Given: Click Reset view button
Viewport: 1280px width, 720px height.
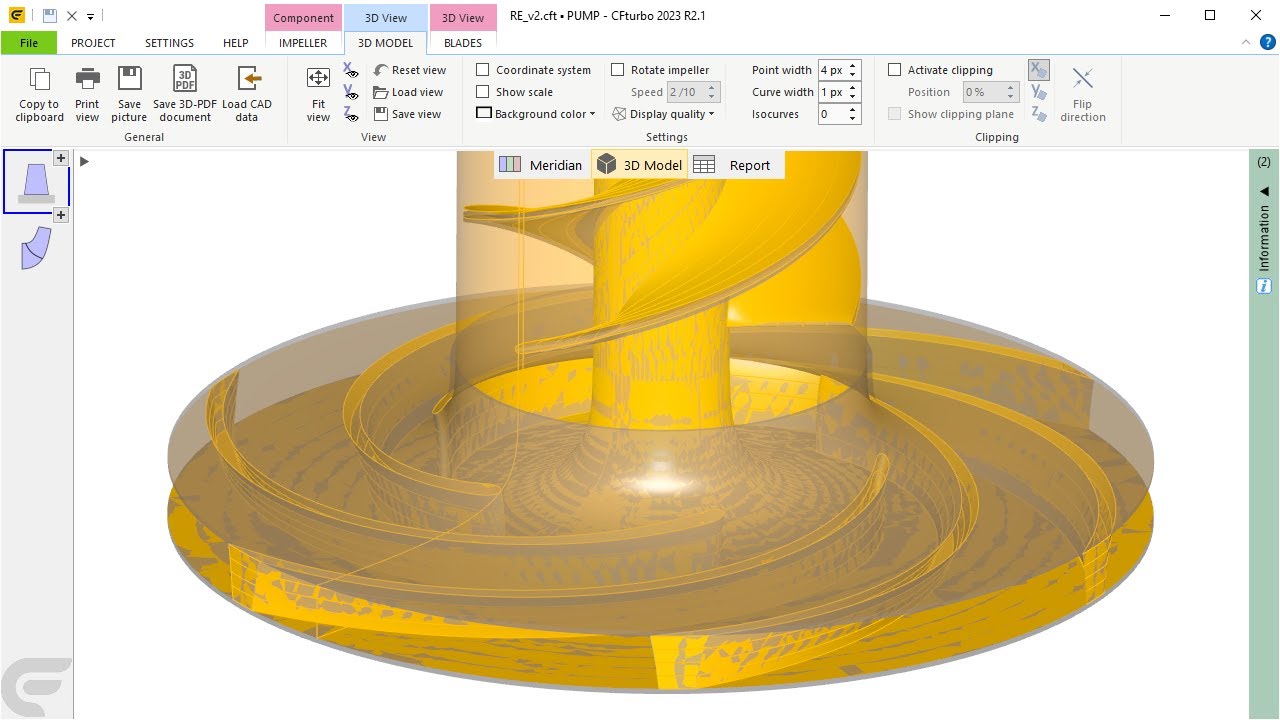Looking at the screenshot, I should pos(410,70).
